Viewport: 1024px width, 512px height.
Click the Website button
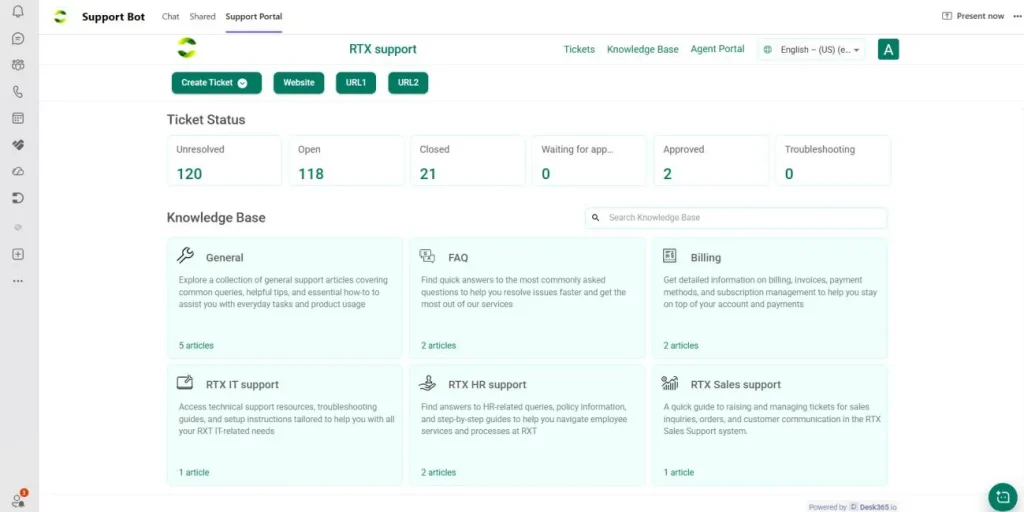[x=299, y=83]
